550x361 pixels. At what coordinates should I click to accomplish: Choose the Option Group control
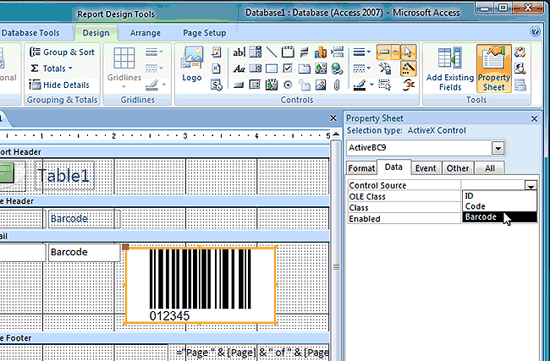tap(288, 52)
